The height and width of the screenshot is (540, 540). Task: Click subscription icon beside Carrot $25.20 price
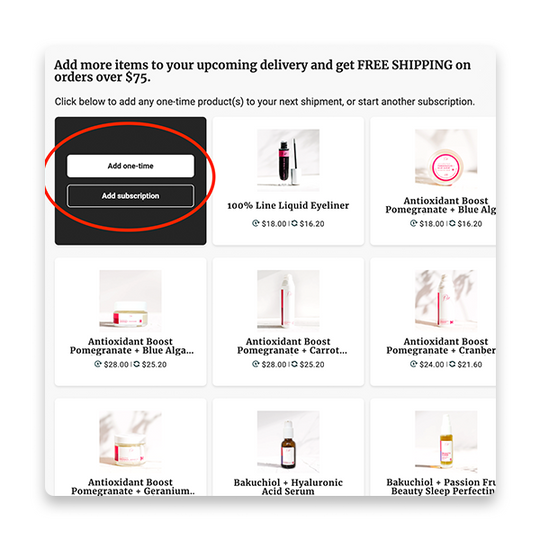coord(294,364)
